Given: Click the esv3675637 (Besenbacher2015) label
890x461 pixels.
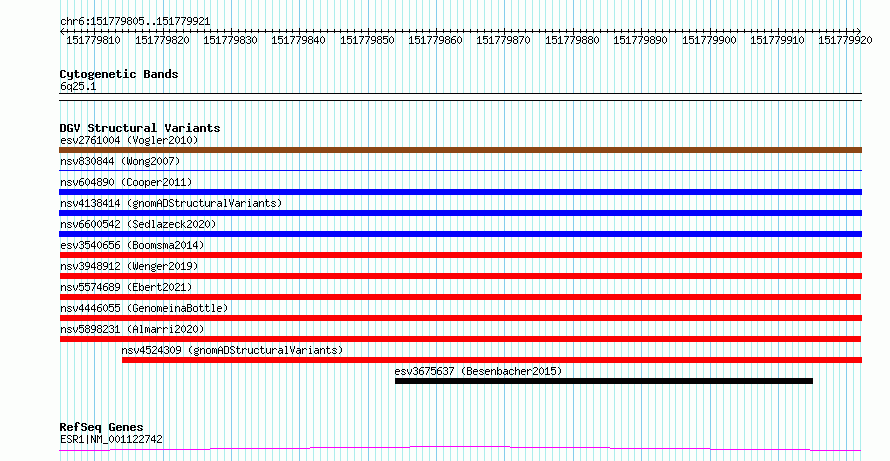Looking at the screenshot, I should pyautogui.click(x=478, y=371).
